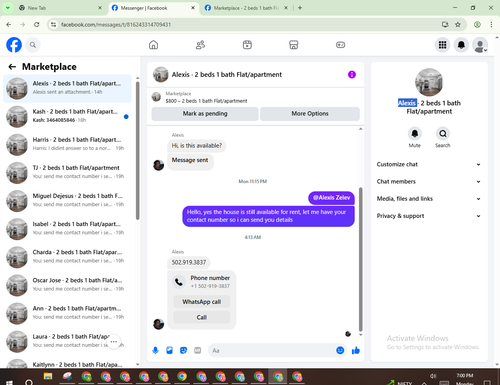Bookmark this page star icon

pos(458,24)
